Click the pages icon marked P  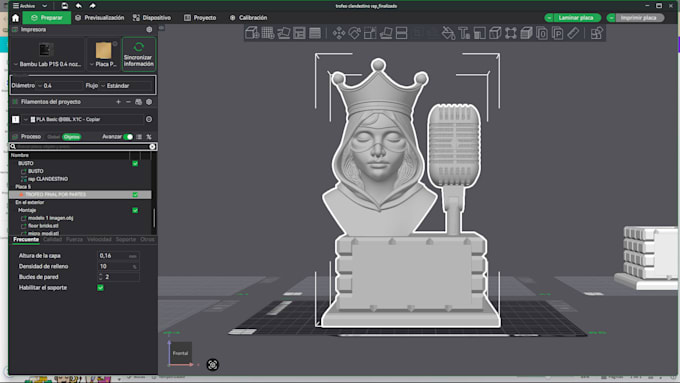point(558,33)
